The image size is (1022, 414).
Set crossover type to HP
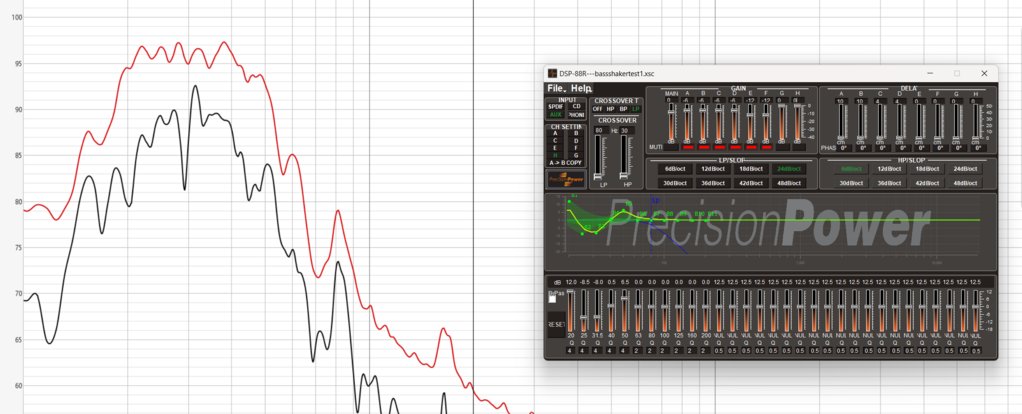[x=611, y=109]
